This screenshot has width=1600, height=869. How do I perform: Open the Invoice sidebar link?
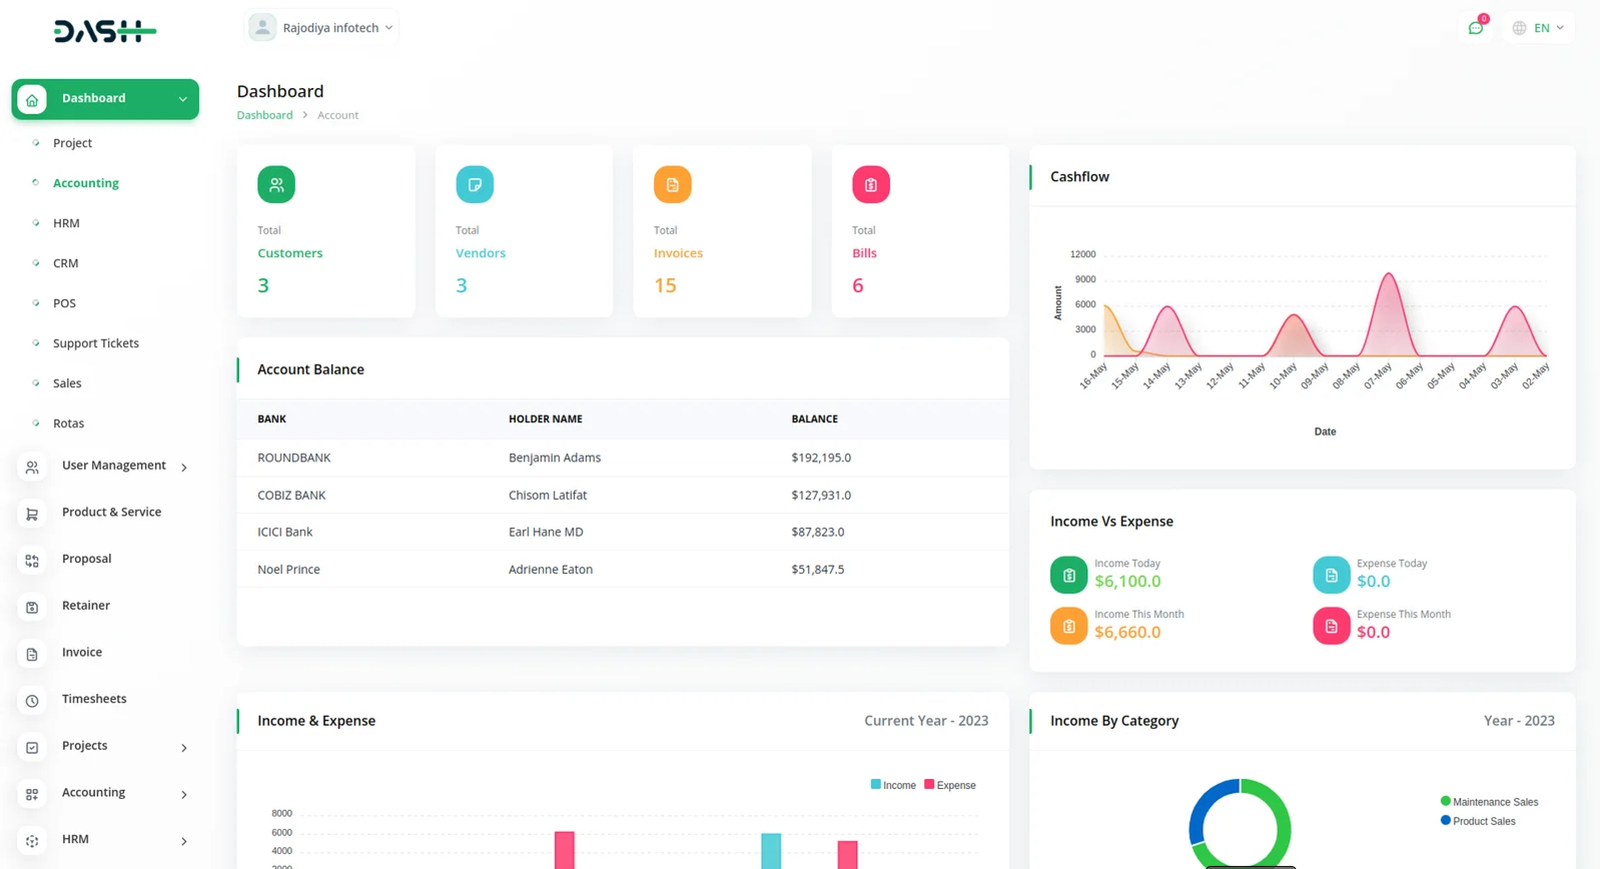click(x=82, y=652)
